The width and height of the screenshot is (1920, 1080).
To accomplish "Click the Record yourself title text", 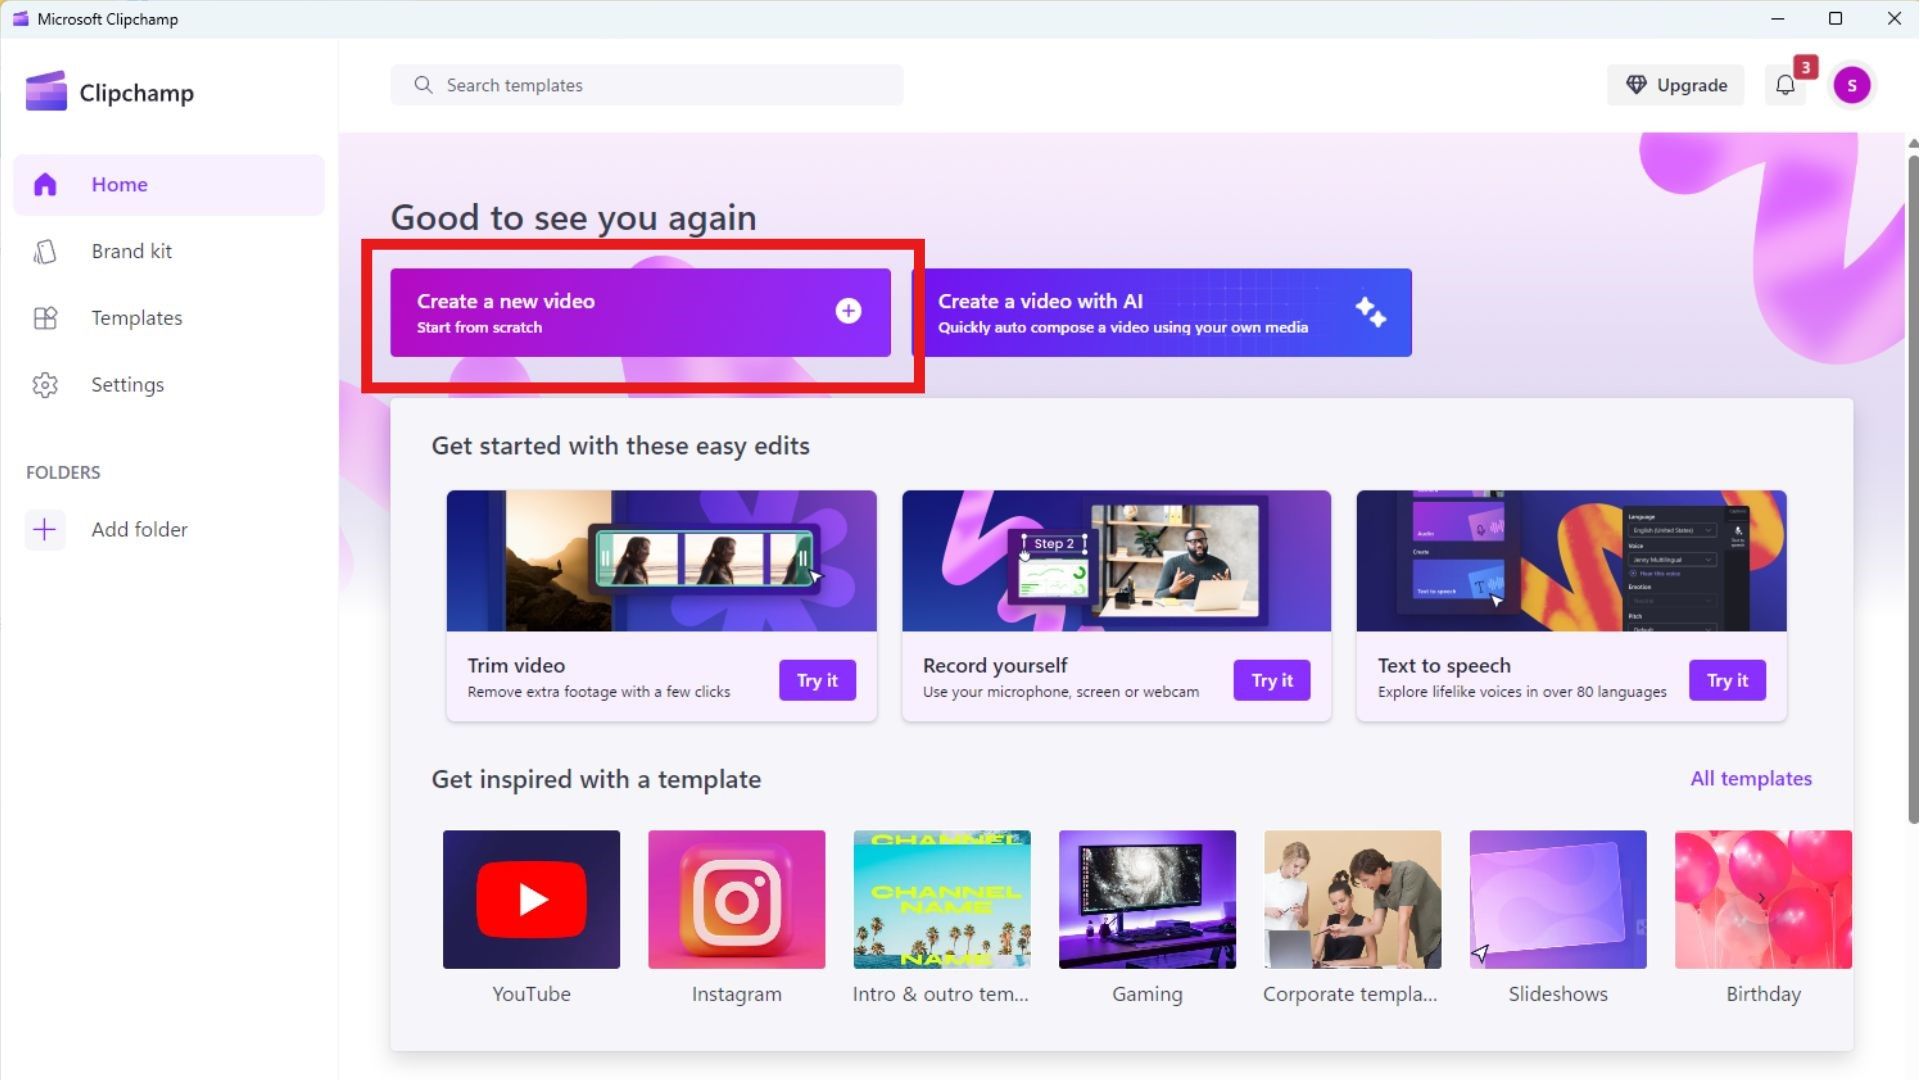I will pos(995,665).
